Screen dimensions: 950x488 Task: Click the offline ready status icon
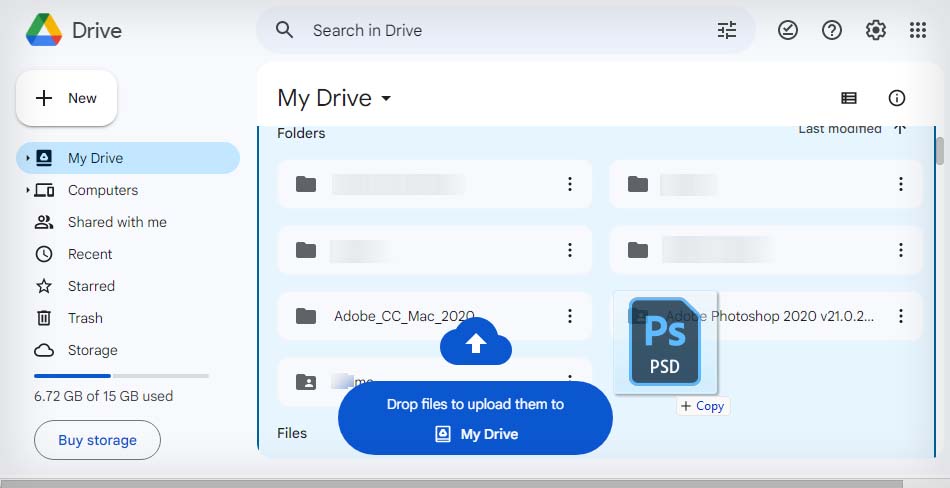[788, 30]
